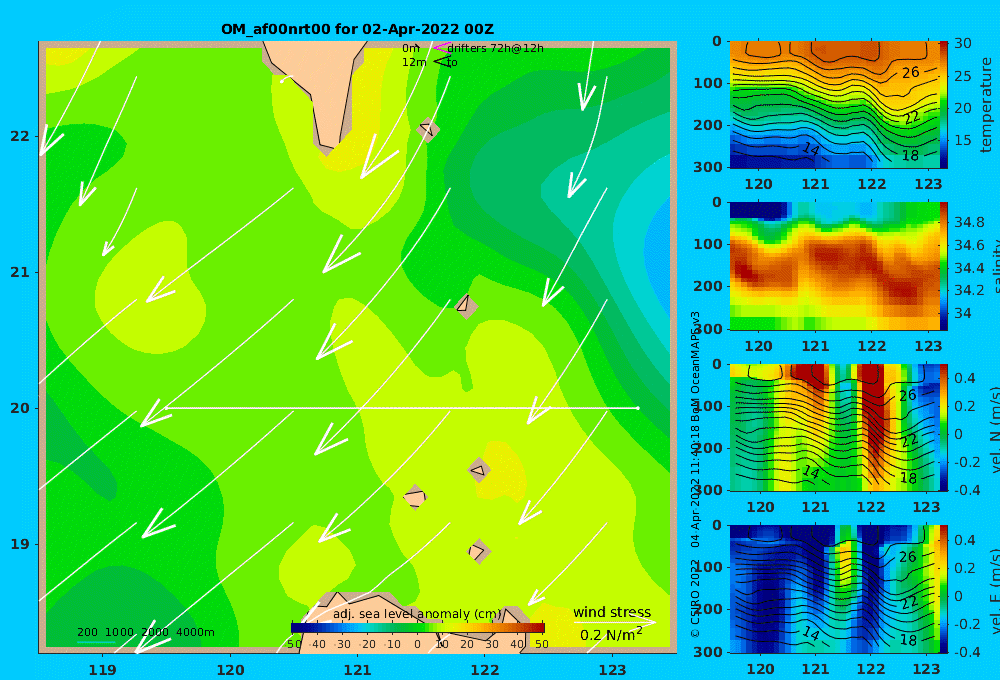
Task: Click the 'vel. E (m/s)' axis label
Action: click(x=994, y=590)
